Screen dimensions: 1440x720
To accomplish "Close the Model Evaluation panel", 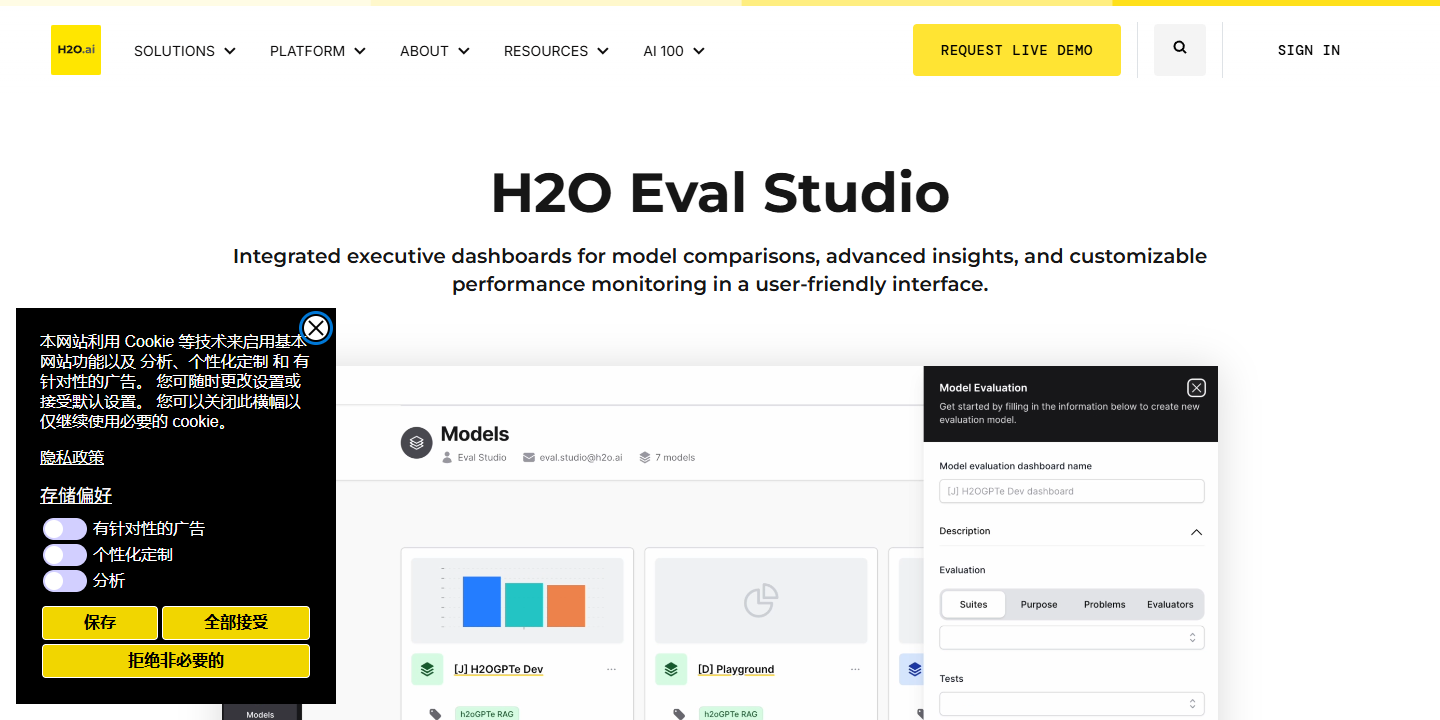I will pyautogui.click(x=1196, y=388).
